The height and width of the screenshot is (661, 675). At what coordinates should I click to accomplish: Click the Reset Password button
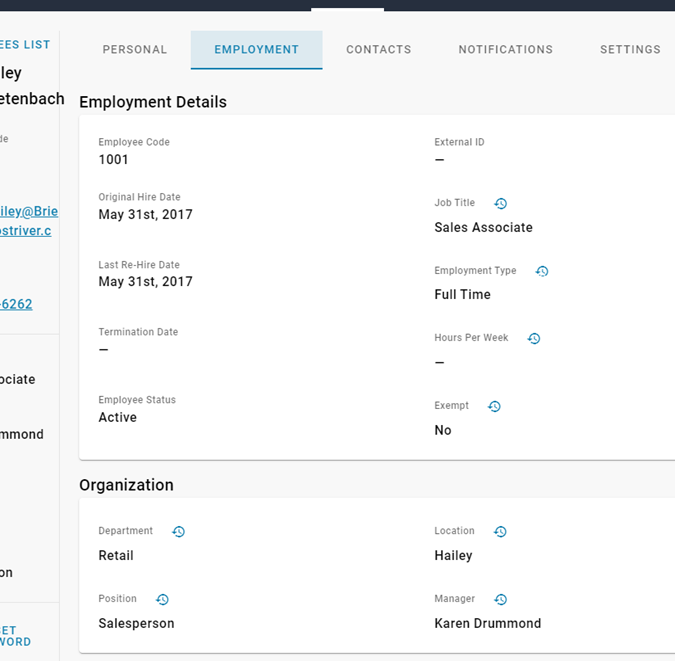tap(15, 636)
